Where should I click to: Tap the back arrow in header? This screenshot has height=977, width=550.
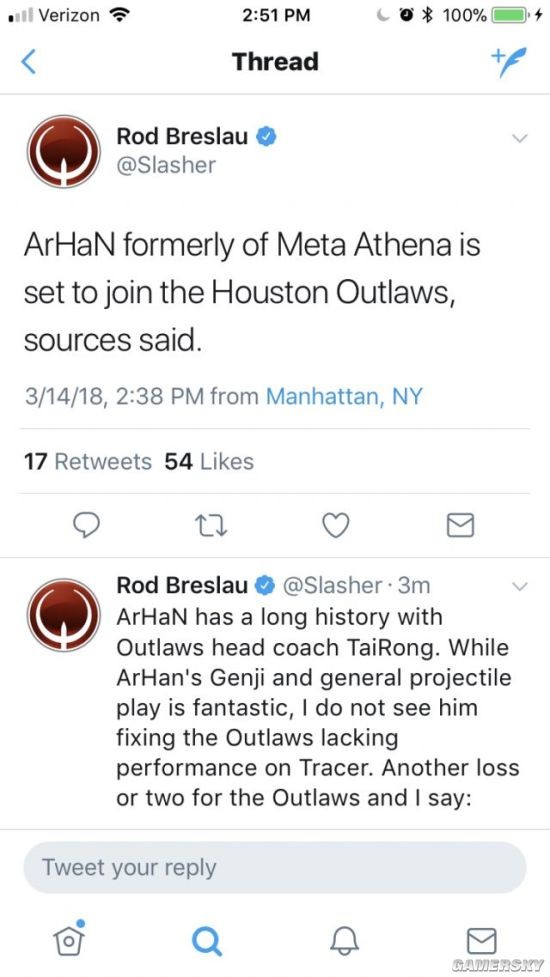[x=29, y=62]
